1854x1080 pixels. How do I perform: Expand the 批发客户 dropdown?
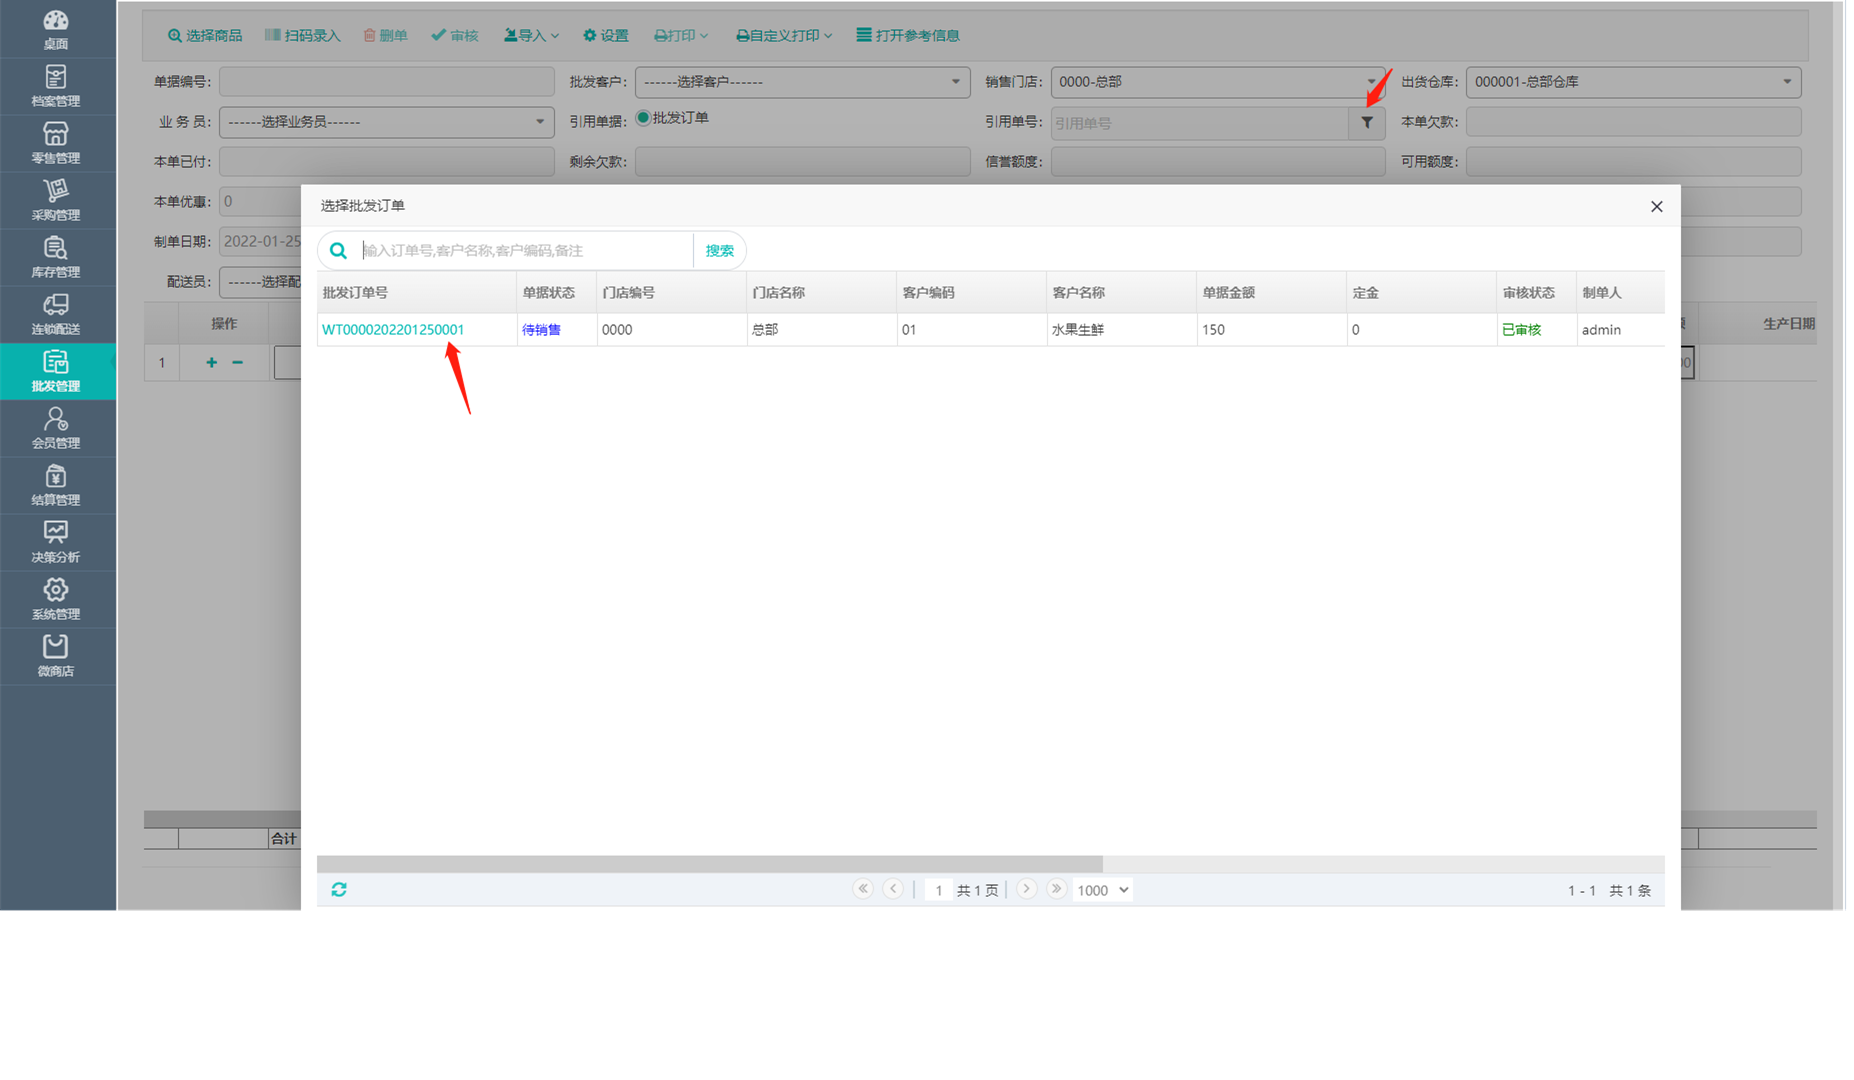(x=802, y=82)
